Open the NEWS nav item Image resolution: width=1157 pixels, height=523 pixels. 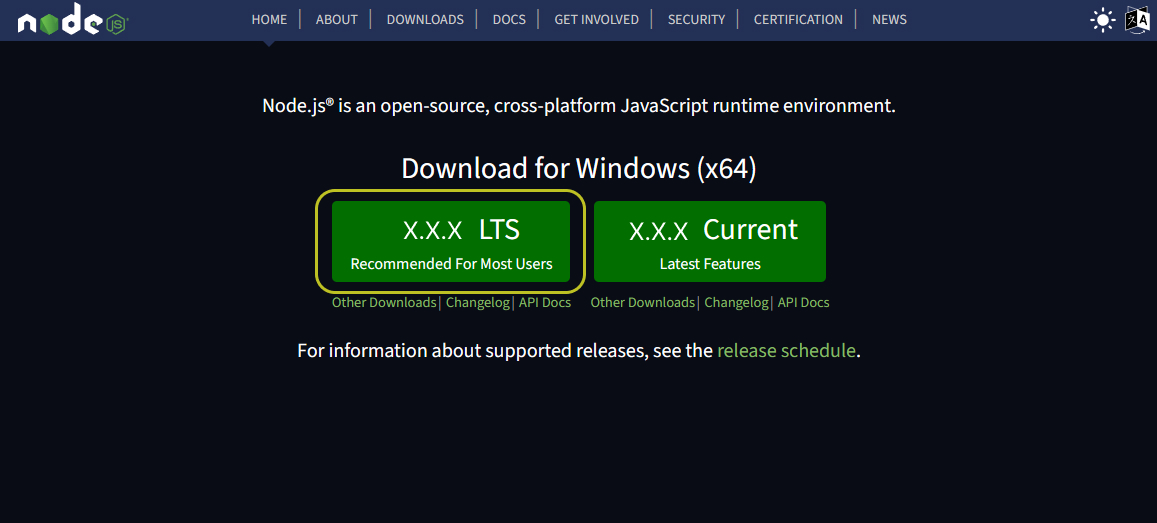click(889, 20)
